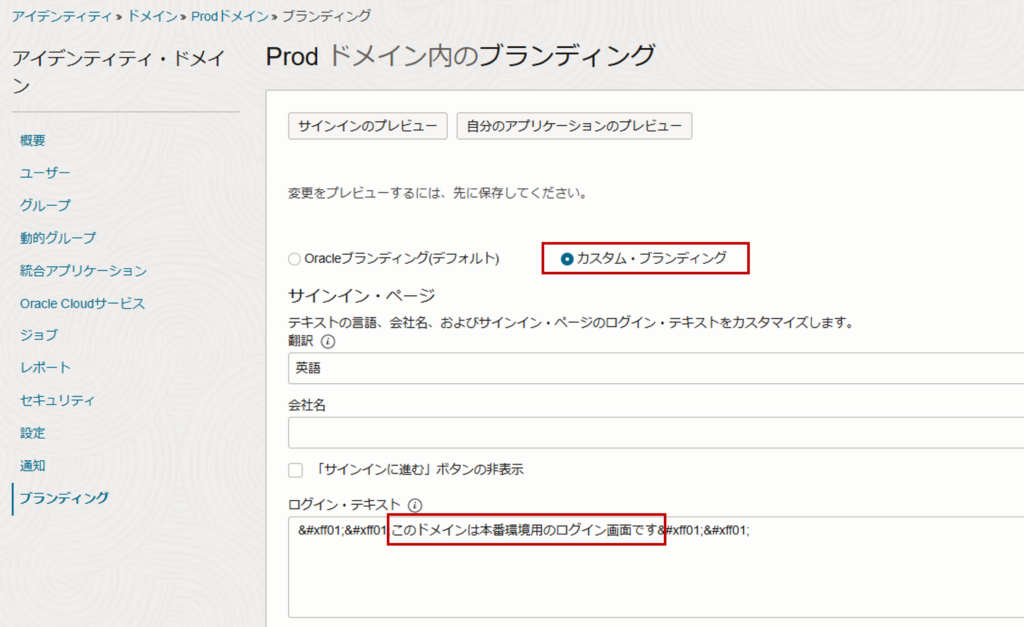Screen dimensions: 1024x627
Task: Click the ブランディング breadcrumb text
Action: (327, 16)
